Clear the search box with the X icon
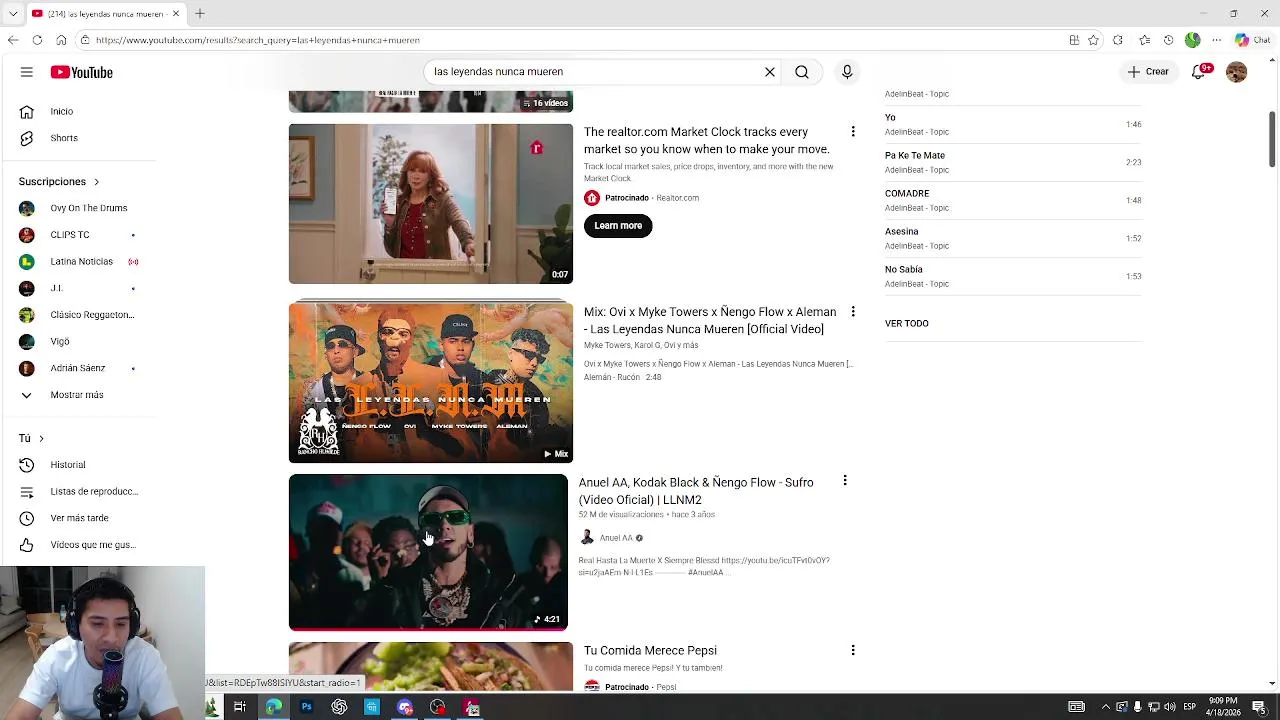The height and width of the screenshot is (720, 1280). tap(770, 72)
